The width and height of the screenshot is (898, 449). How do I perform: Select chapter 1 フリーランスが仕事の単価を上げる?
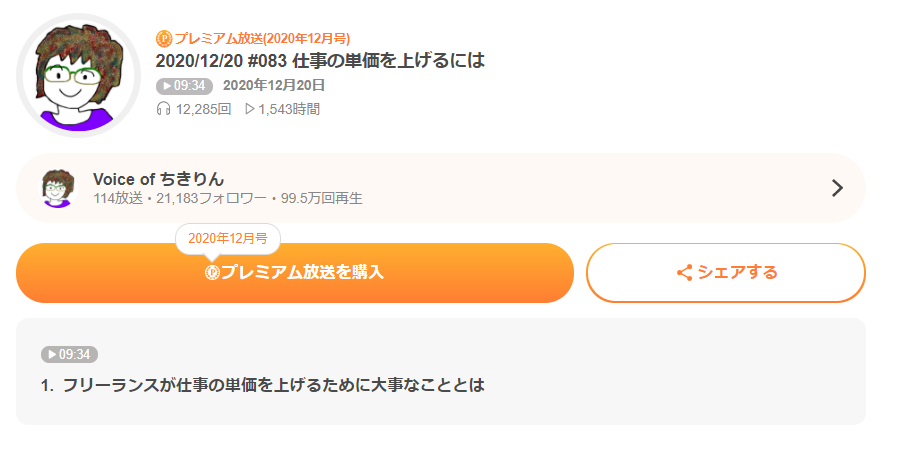[263, 385]
